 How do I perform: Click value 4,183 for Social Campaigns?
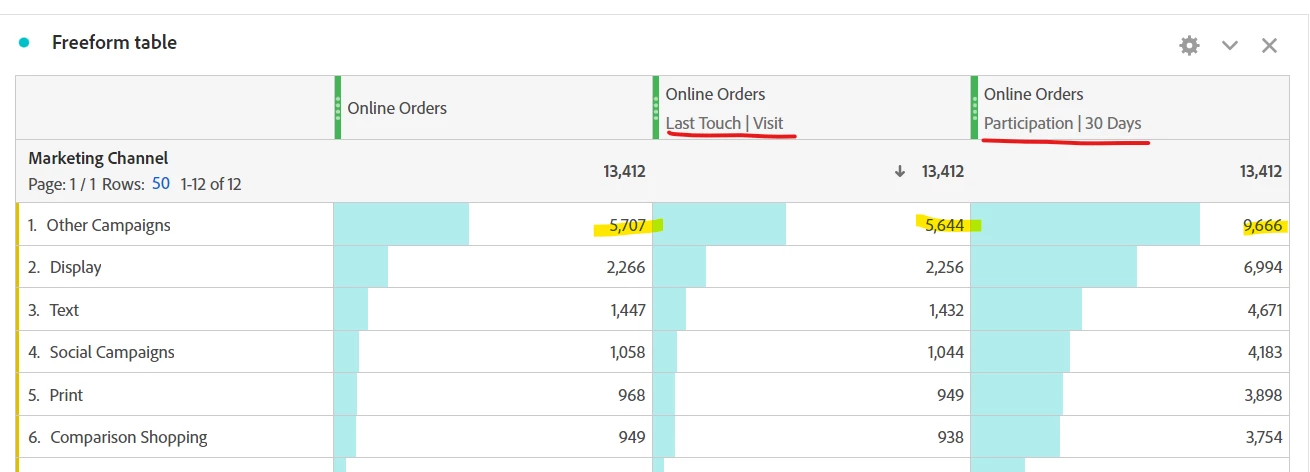pos(1264,352)
